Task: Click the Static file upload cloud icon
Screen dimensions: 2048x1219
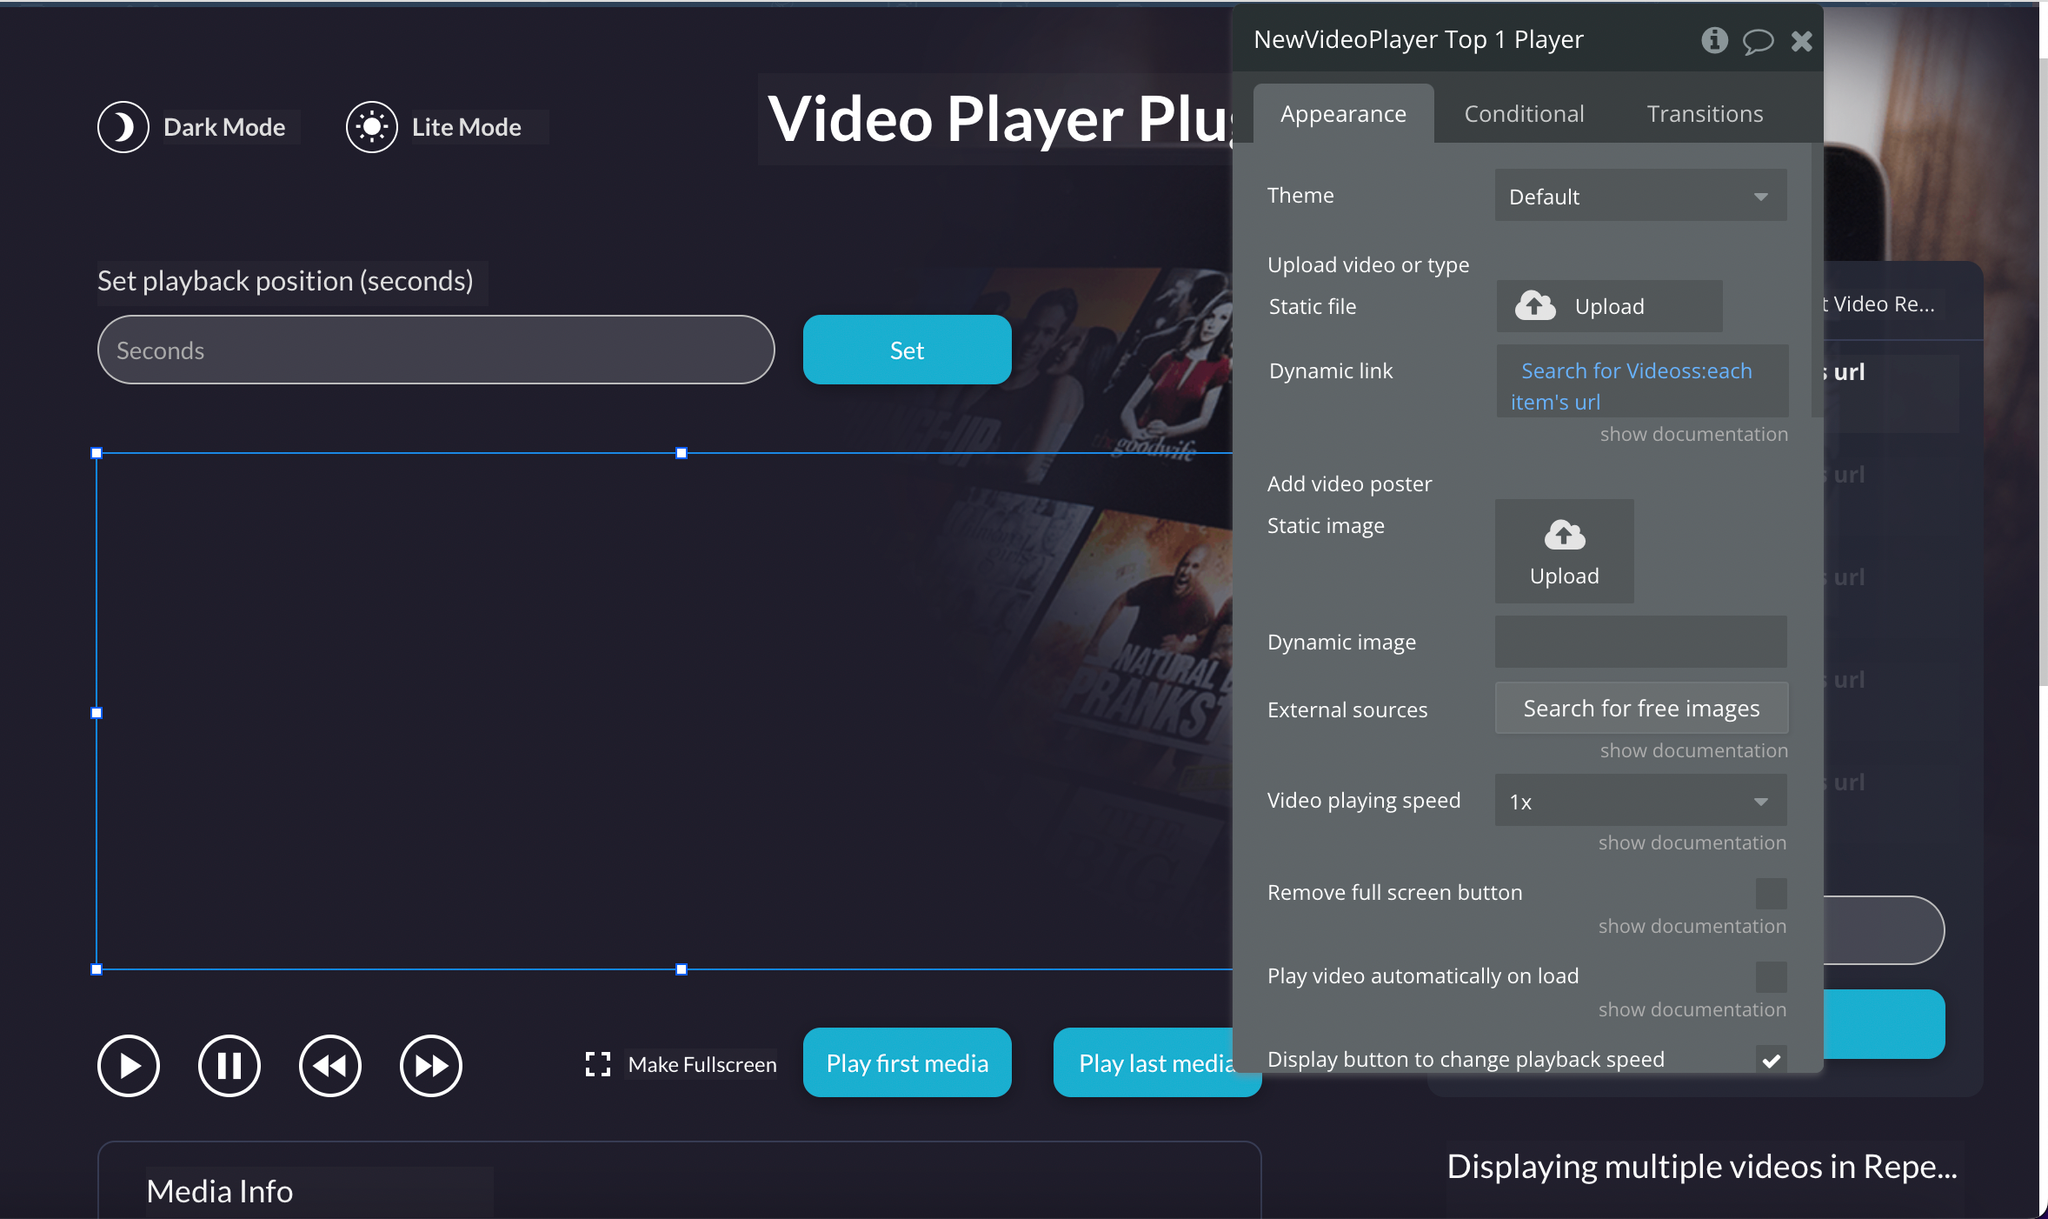Action: [1535, 306]
